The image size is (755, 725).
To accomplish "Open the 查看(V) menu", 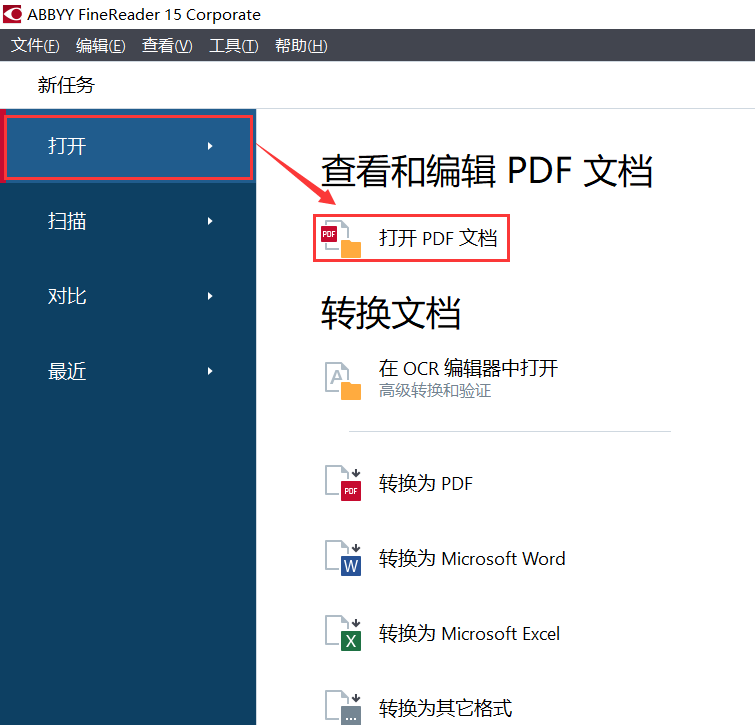I will tap(167, 46).
